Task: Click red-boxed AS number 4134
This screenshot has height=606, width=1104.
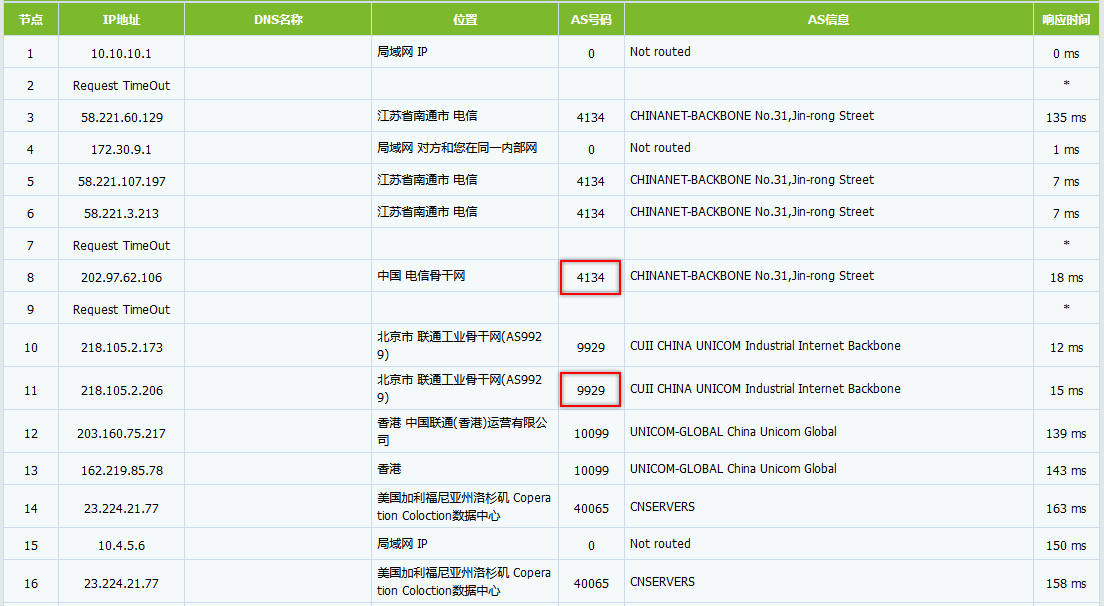Action: pos(591,277)
